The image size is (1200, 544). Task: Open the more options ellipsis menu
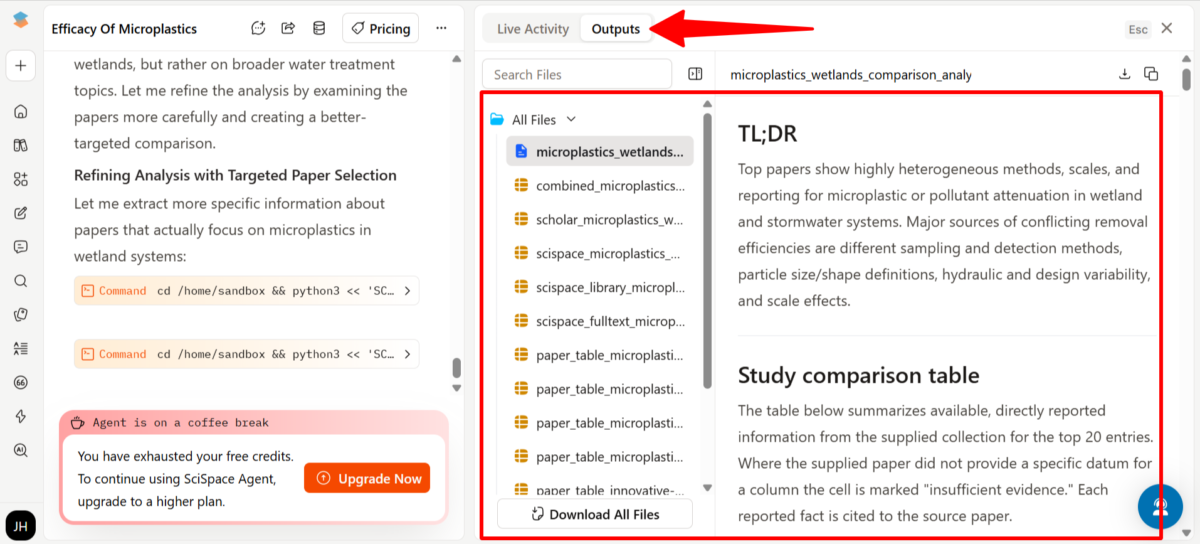coord(441,29)
